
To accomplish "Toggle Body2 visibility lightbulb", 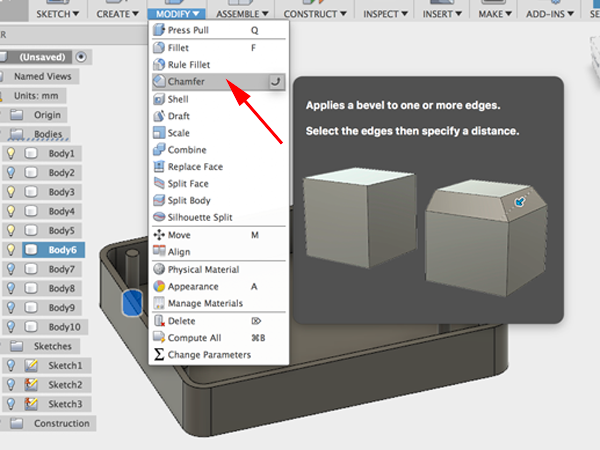I will pyautogui.click(x=11, y=173).
